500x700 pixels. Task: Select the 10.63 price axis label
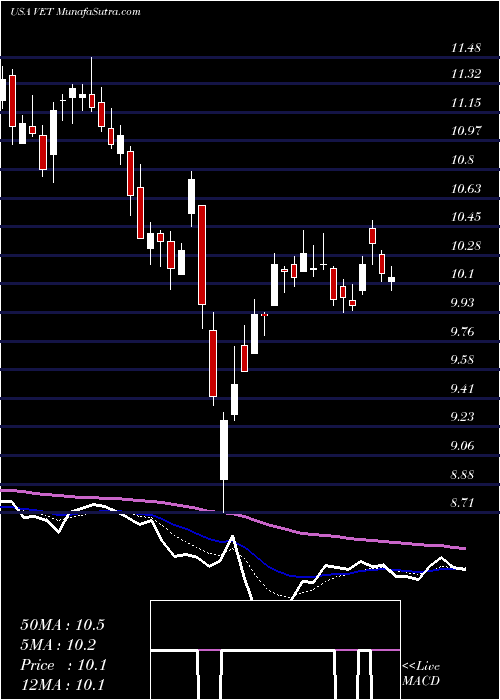(x=466, y=188)
